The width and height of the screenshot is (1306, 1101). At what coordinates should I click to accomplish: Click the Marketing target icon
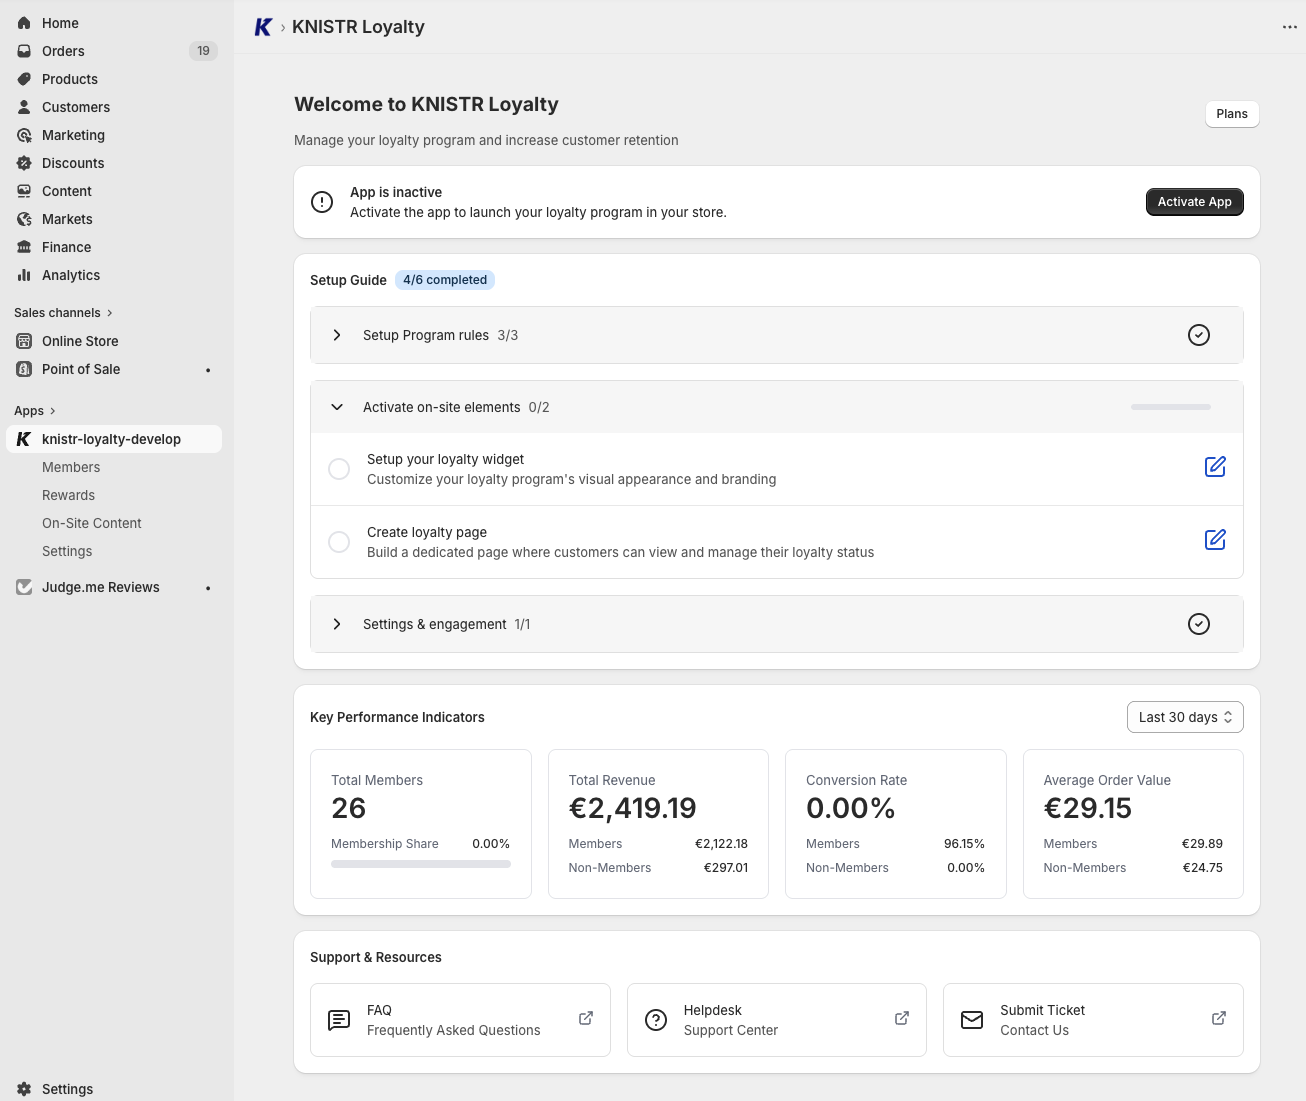point(24,135)
